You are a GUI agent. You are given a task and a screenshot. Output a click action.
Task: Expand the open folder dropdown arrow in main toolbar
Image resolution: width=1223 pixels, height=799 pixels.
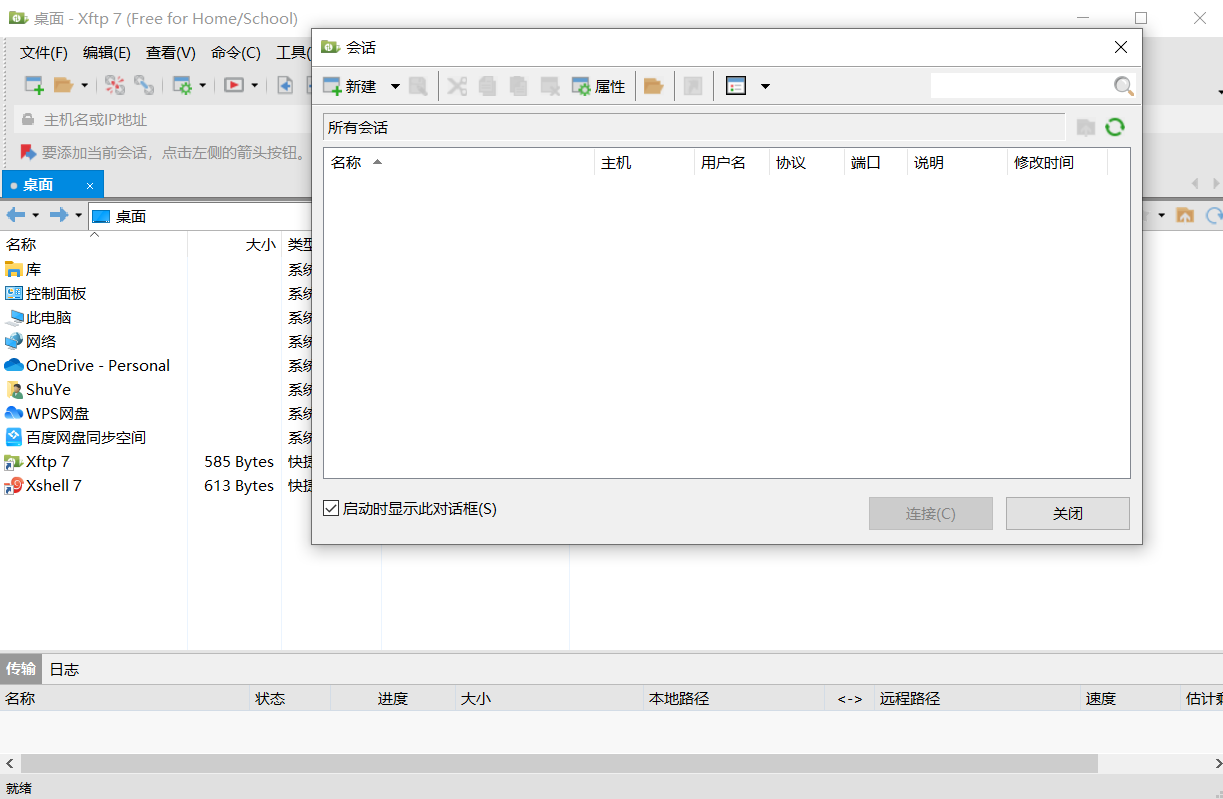[85, 86]
